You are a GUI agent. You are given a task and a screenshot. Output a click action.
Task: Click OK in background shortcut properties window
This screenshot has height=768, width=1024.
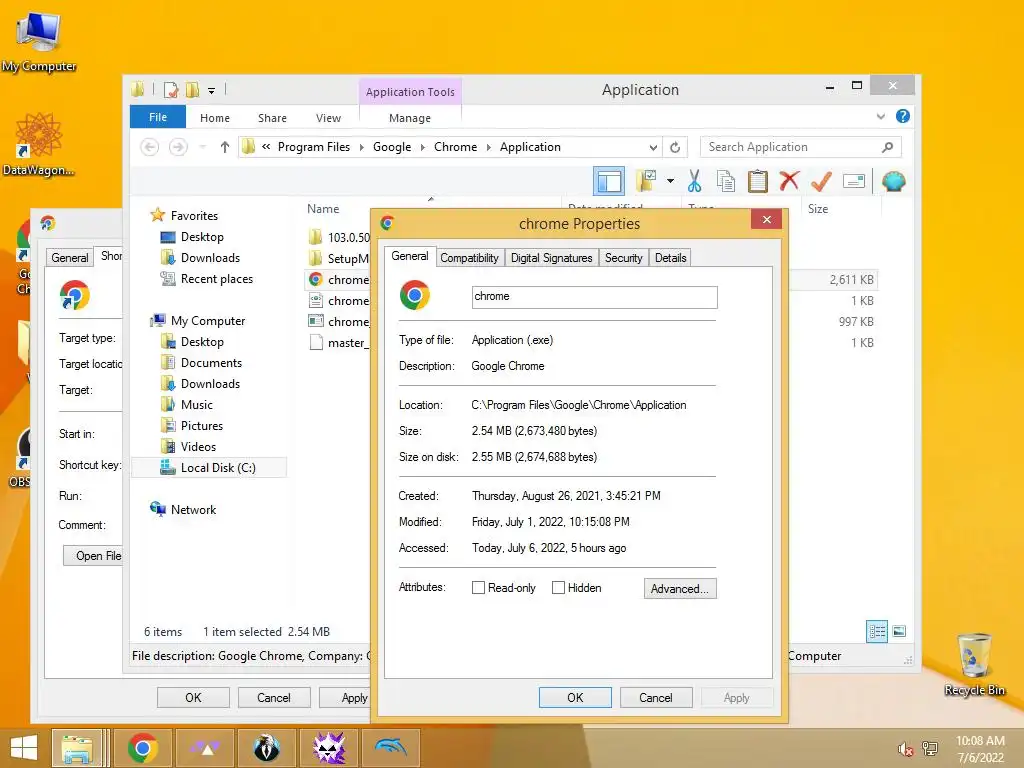(193, 697)
